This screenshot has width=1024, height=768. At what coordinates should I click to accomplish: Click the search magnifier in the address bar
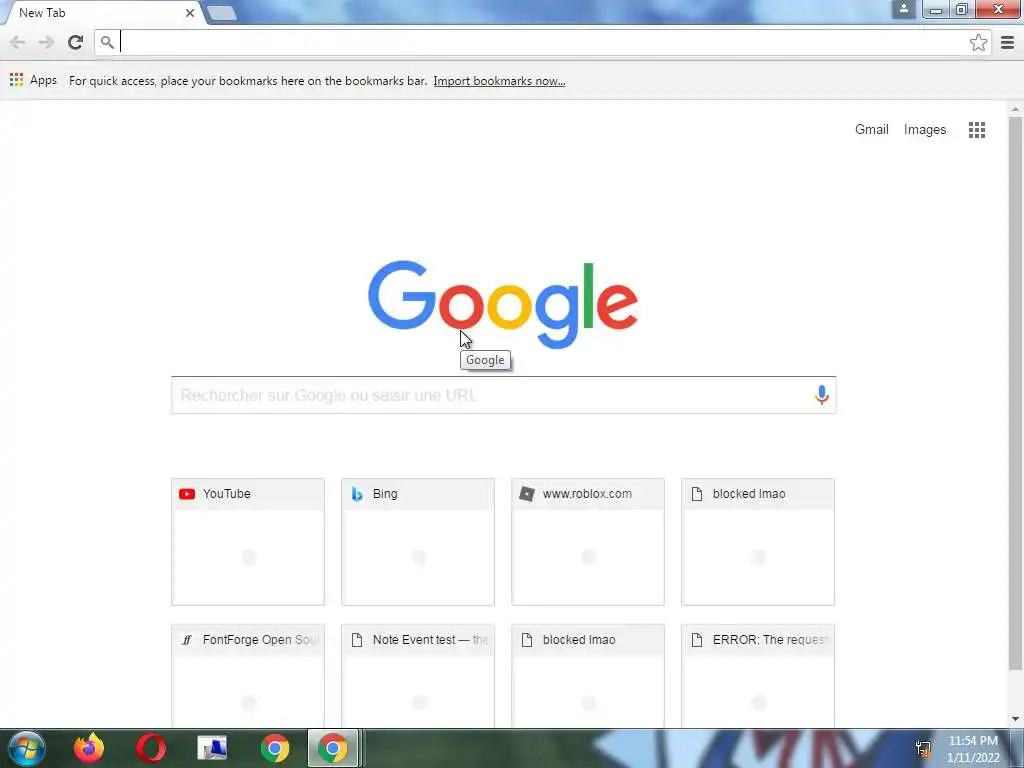(107, 42)
